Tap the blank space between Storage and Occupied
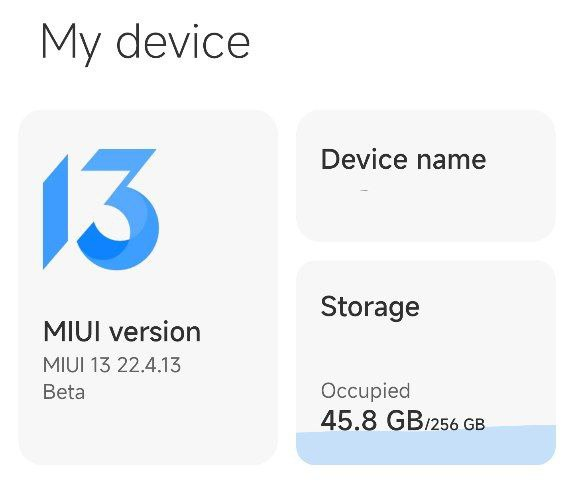This screenshot has width=574, height=493. coord(425,351)
